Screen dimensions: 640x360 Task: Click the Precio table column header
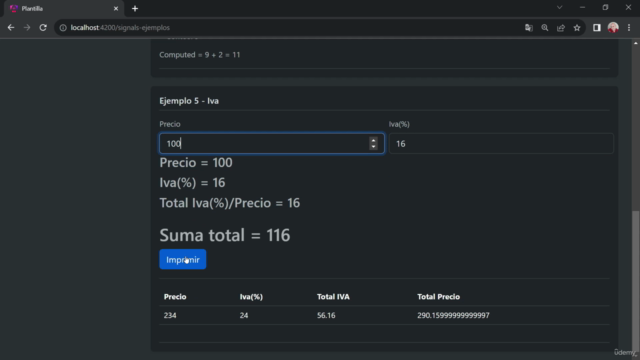(175, 297)
